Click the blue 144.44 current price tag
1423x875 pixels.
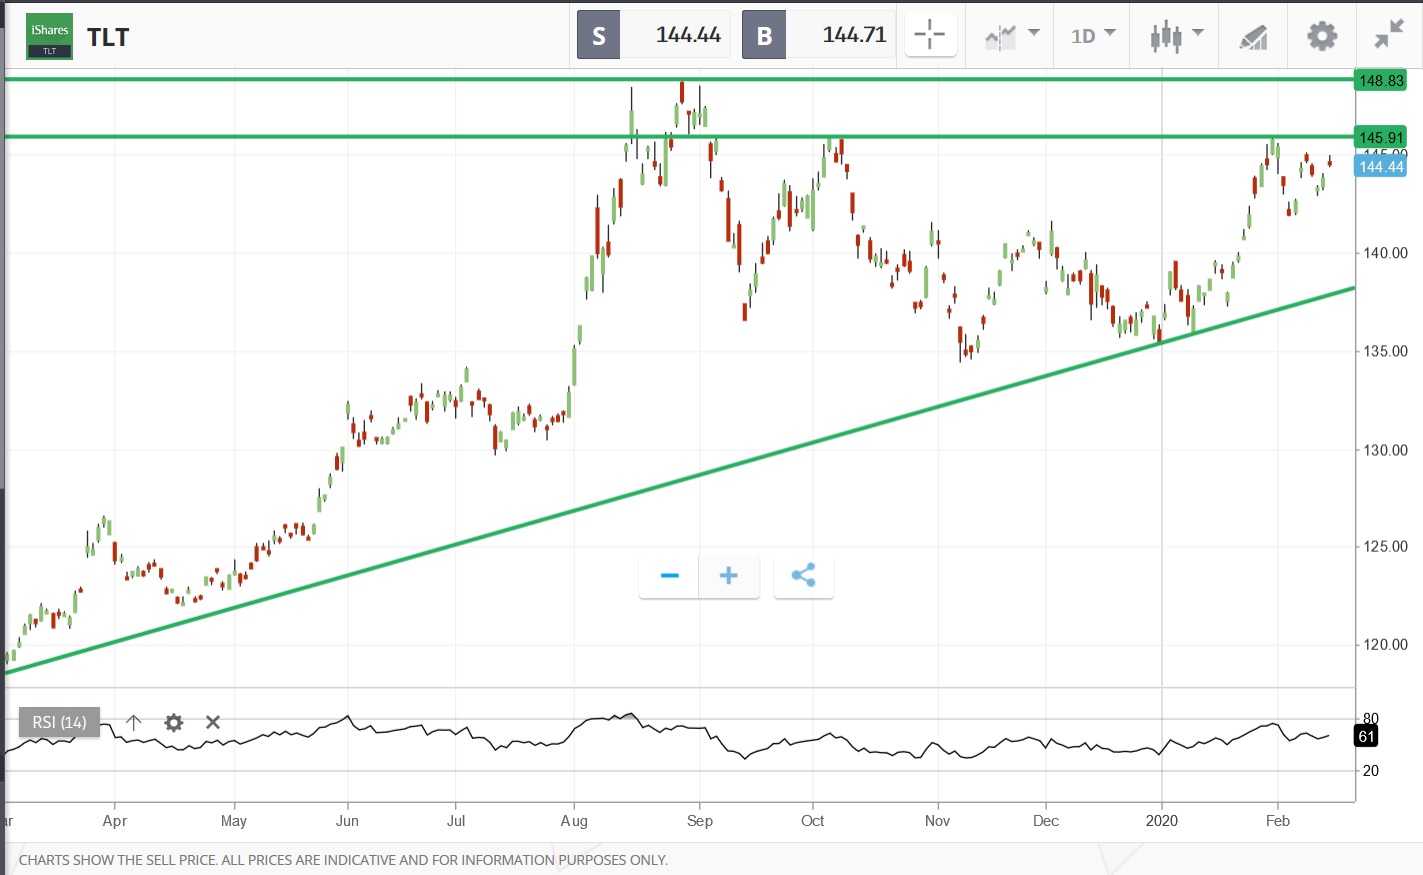[1380, 167]
